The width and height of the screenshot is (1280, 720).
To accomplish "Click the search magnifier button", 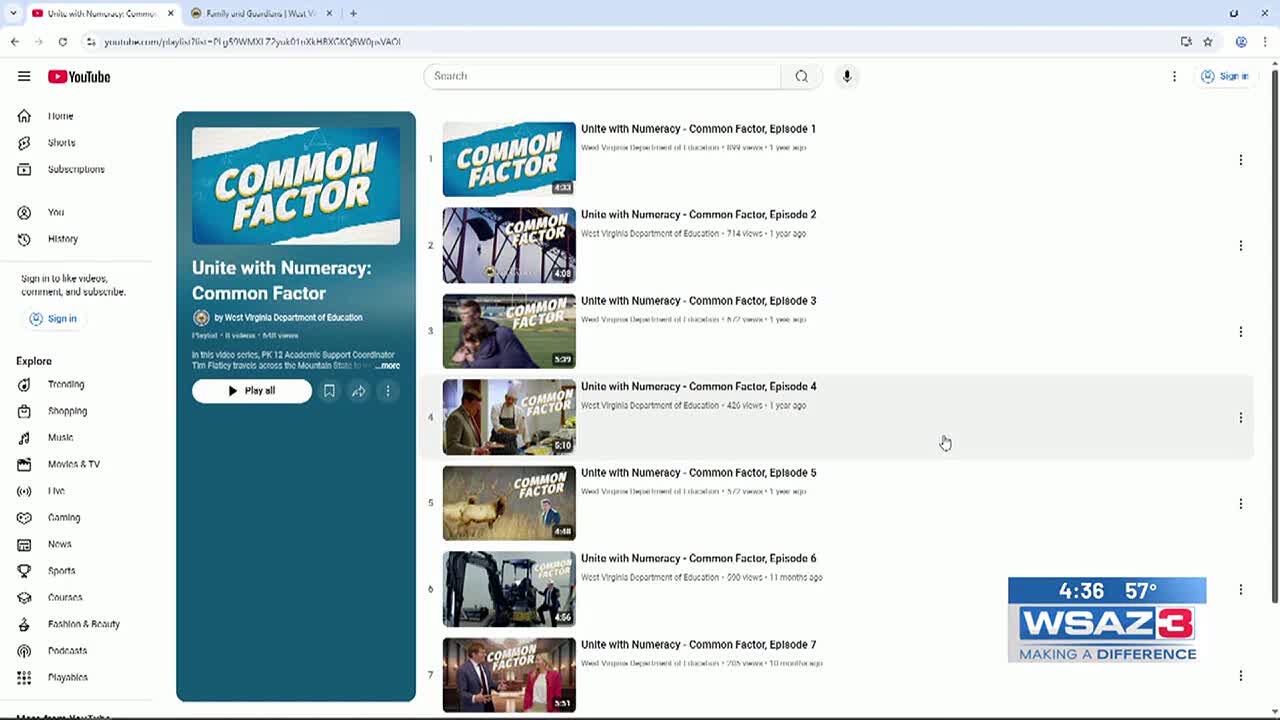I will (801, 76).
